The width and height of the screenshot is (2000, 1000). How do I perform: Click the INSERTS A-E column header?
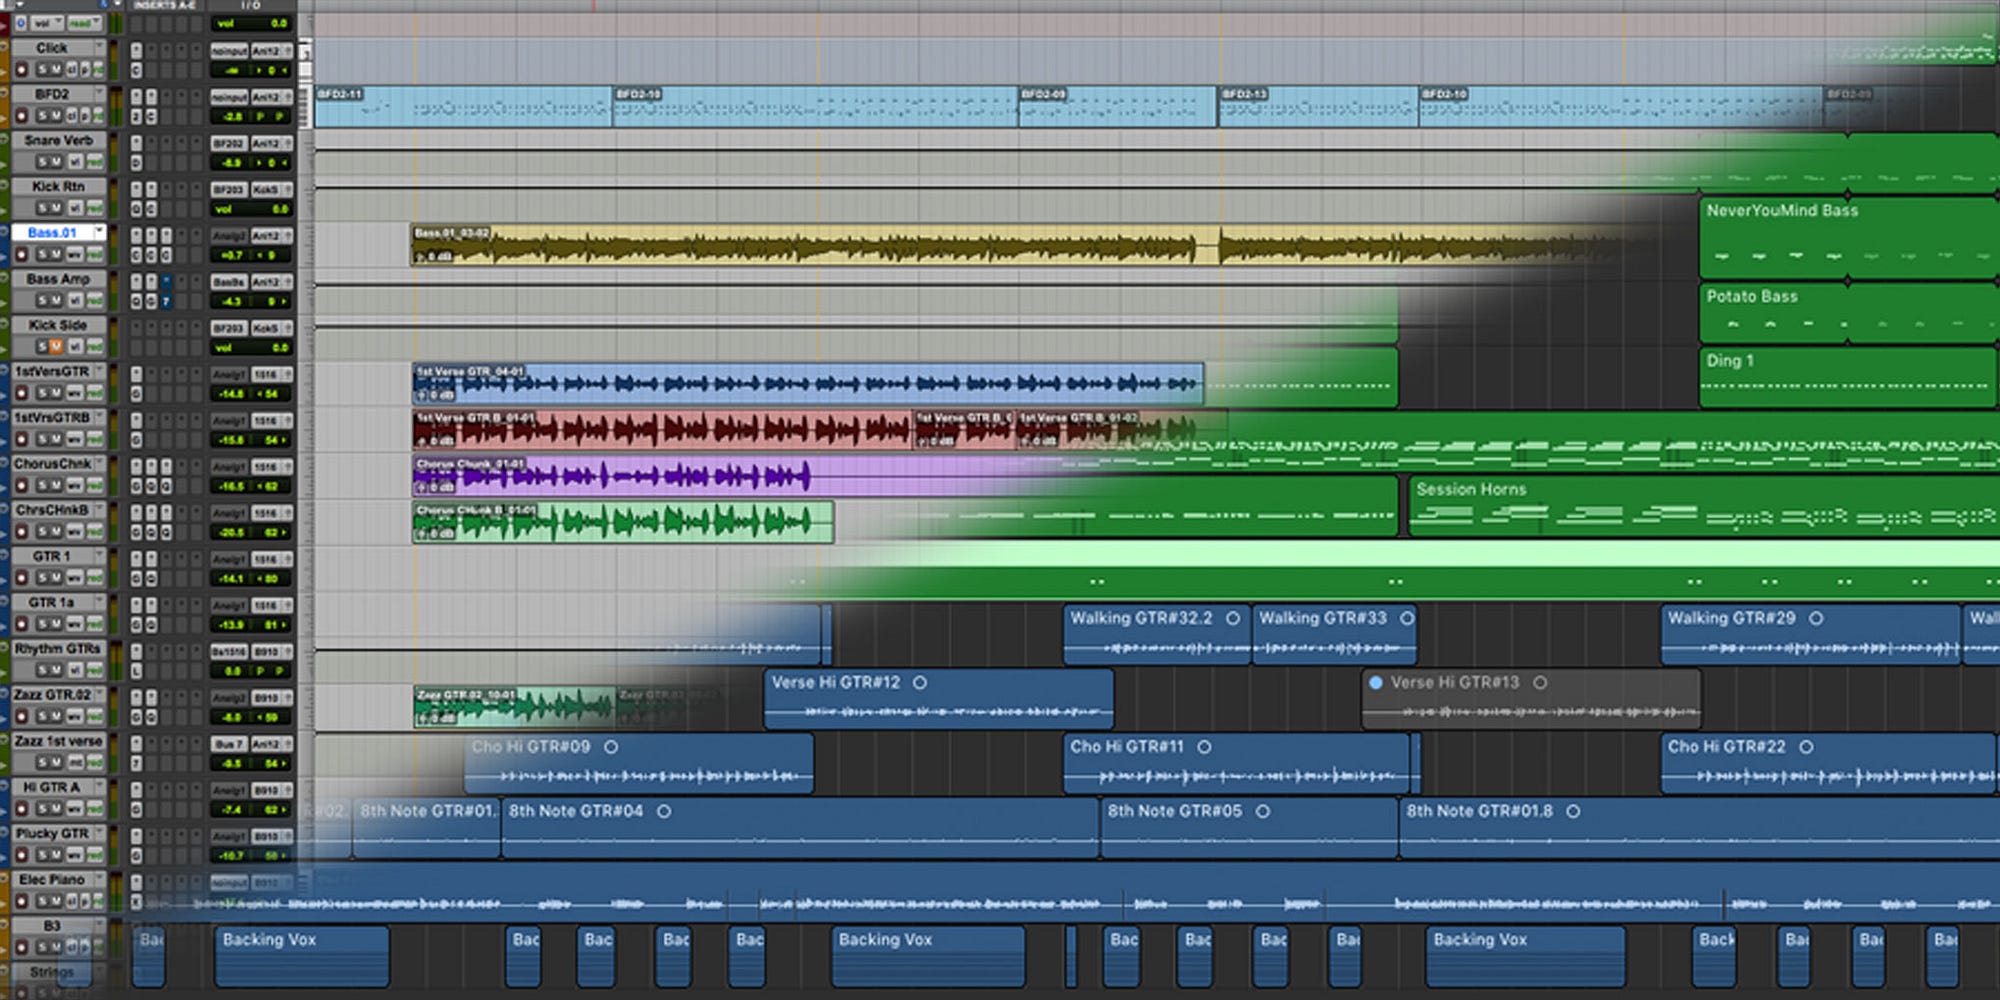[x=165, y=6]
